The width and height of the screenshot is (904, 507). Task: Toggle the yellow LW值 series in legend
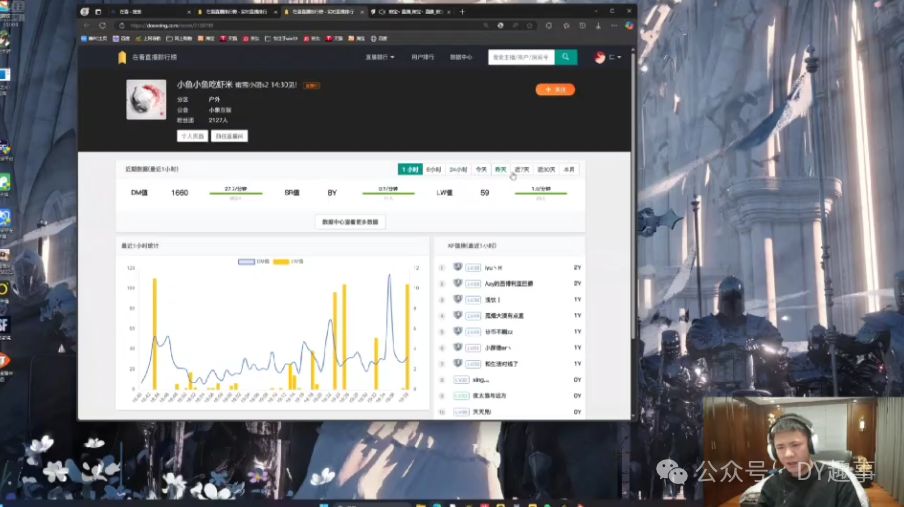[x=288, y=261]
